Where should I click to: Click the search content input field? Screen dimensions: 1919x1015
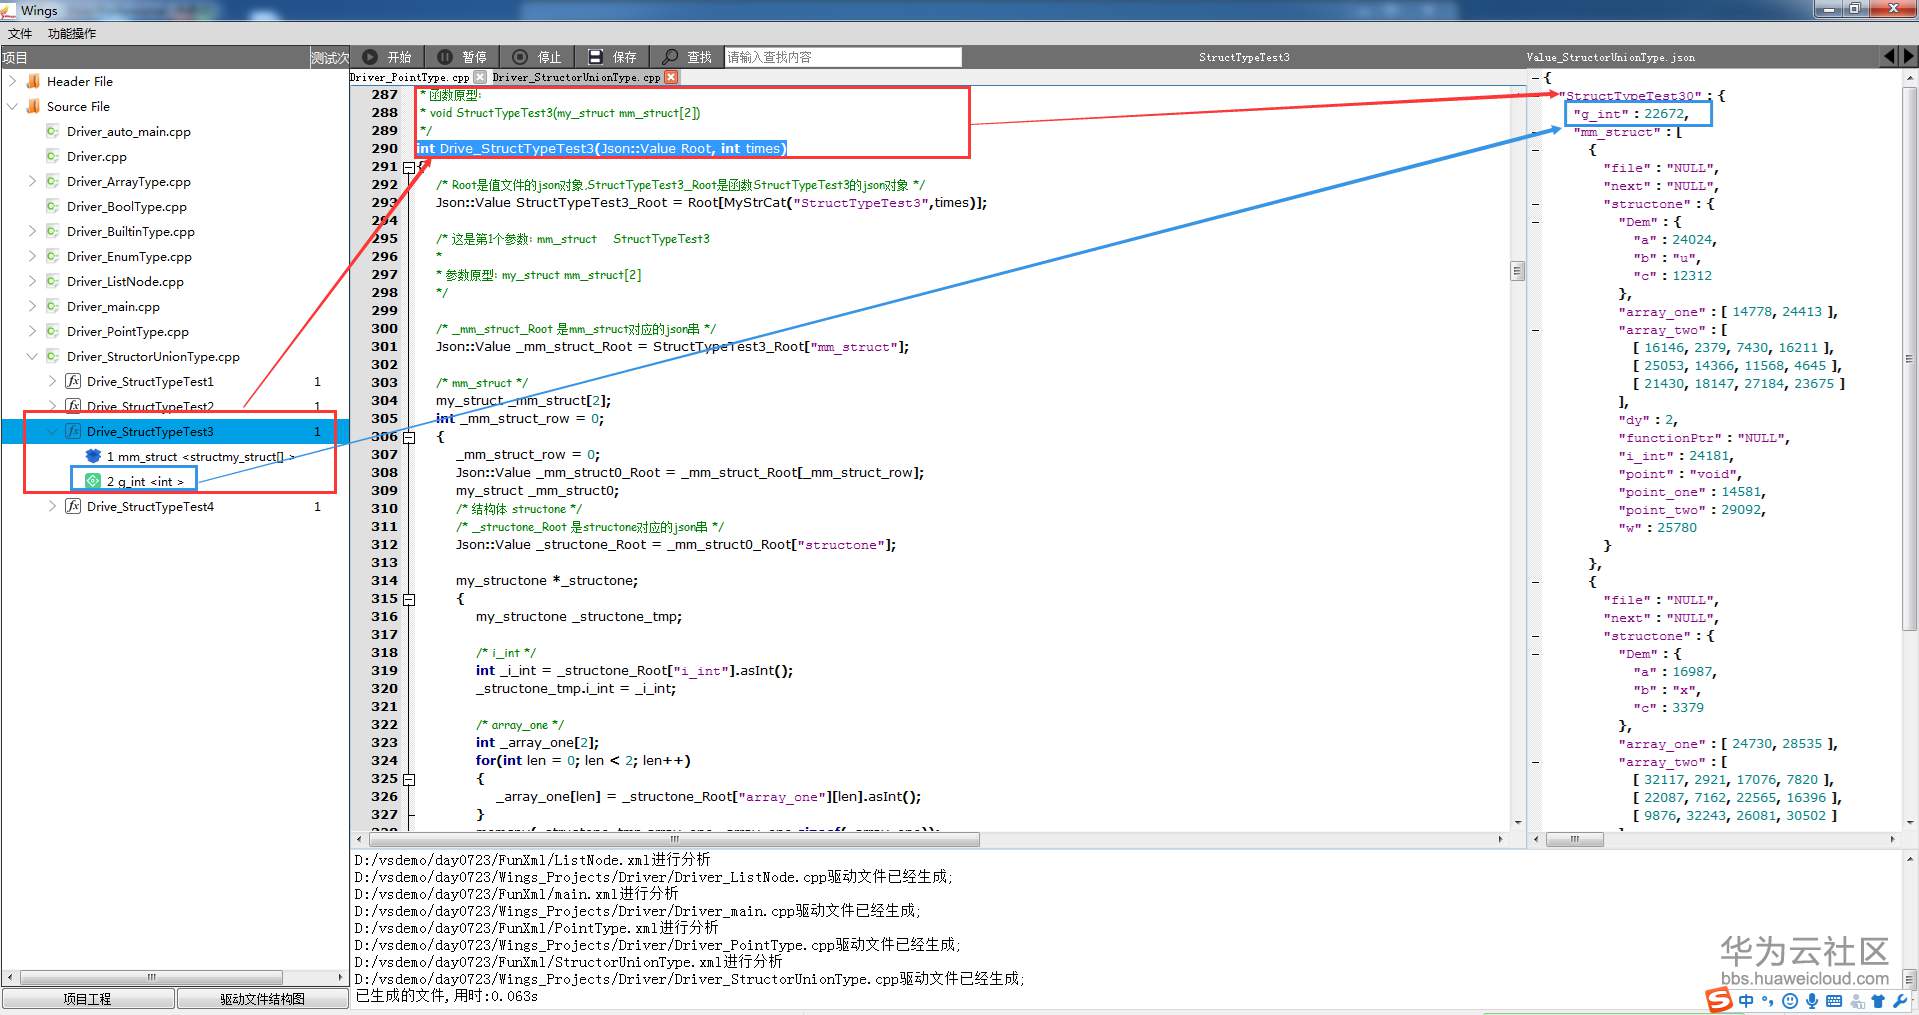point(843,57)
